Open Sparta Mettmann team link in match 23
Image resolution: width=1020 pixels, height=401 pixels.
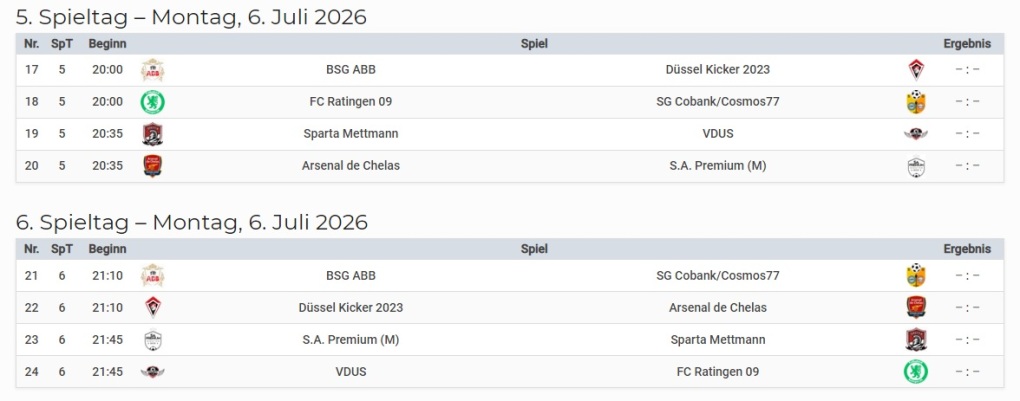pyautogui.click(x=718, y=340)
